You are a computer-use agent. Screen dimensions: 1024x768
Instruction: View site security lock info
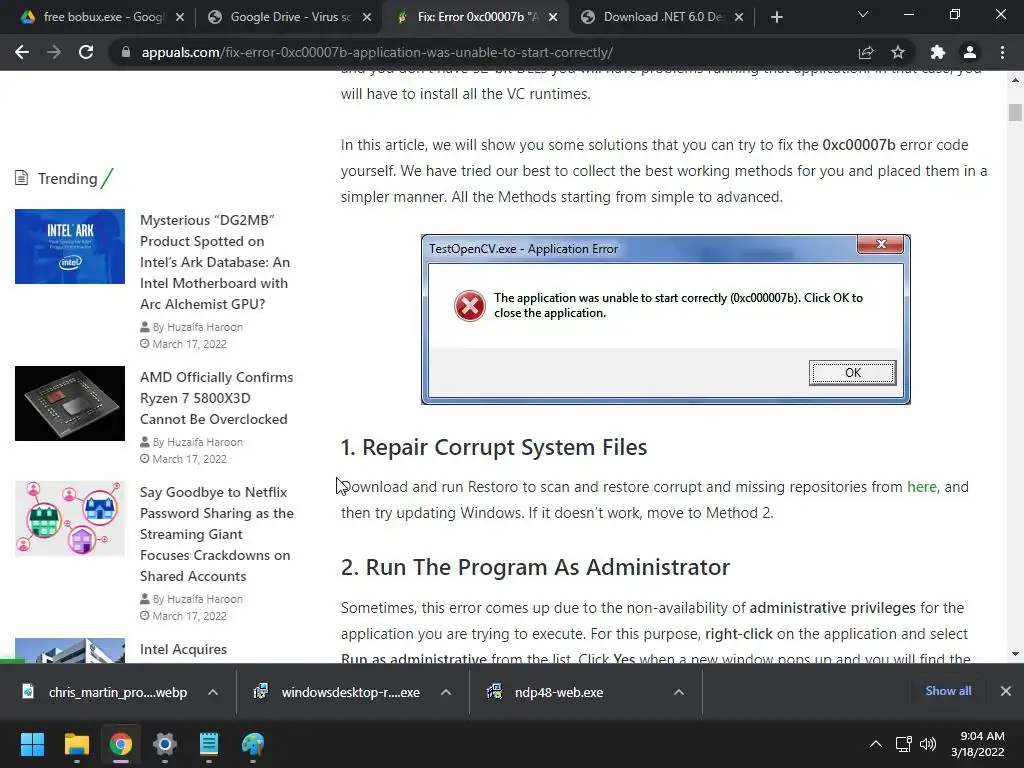[x=126, y=52]
